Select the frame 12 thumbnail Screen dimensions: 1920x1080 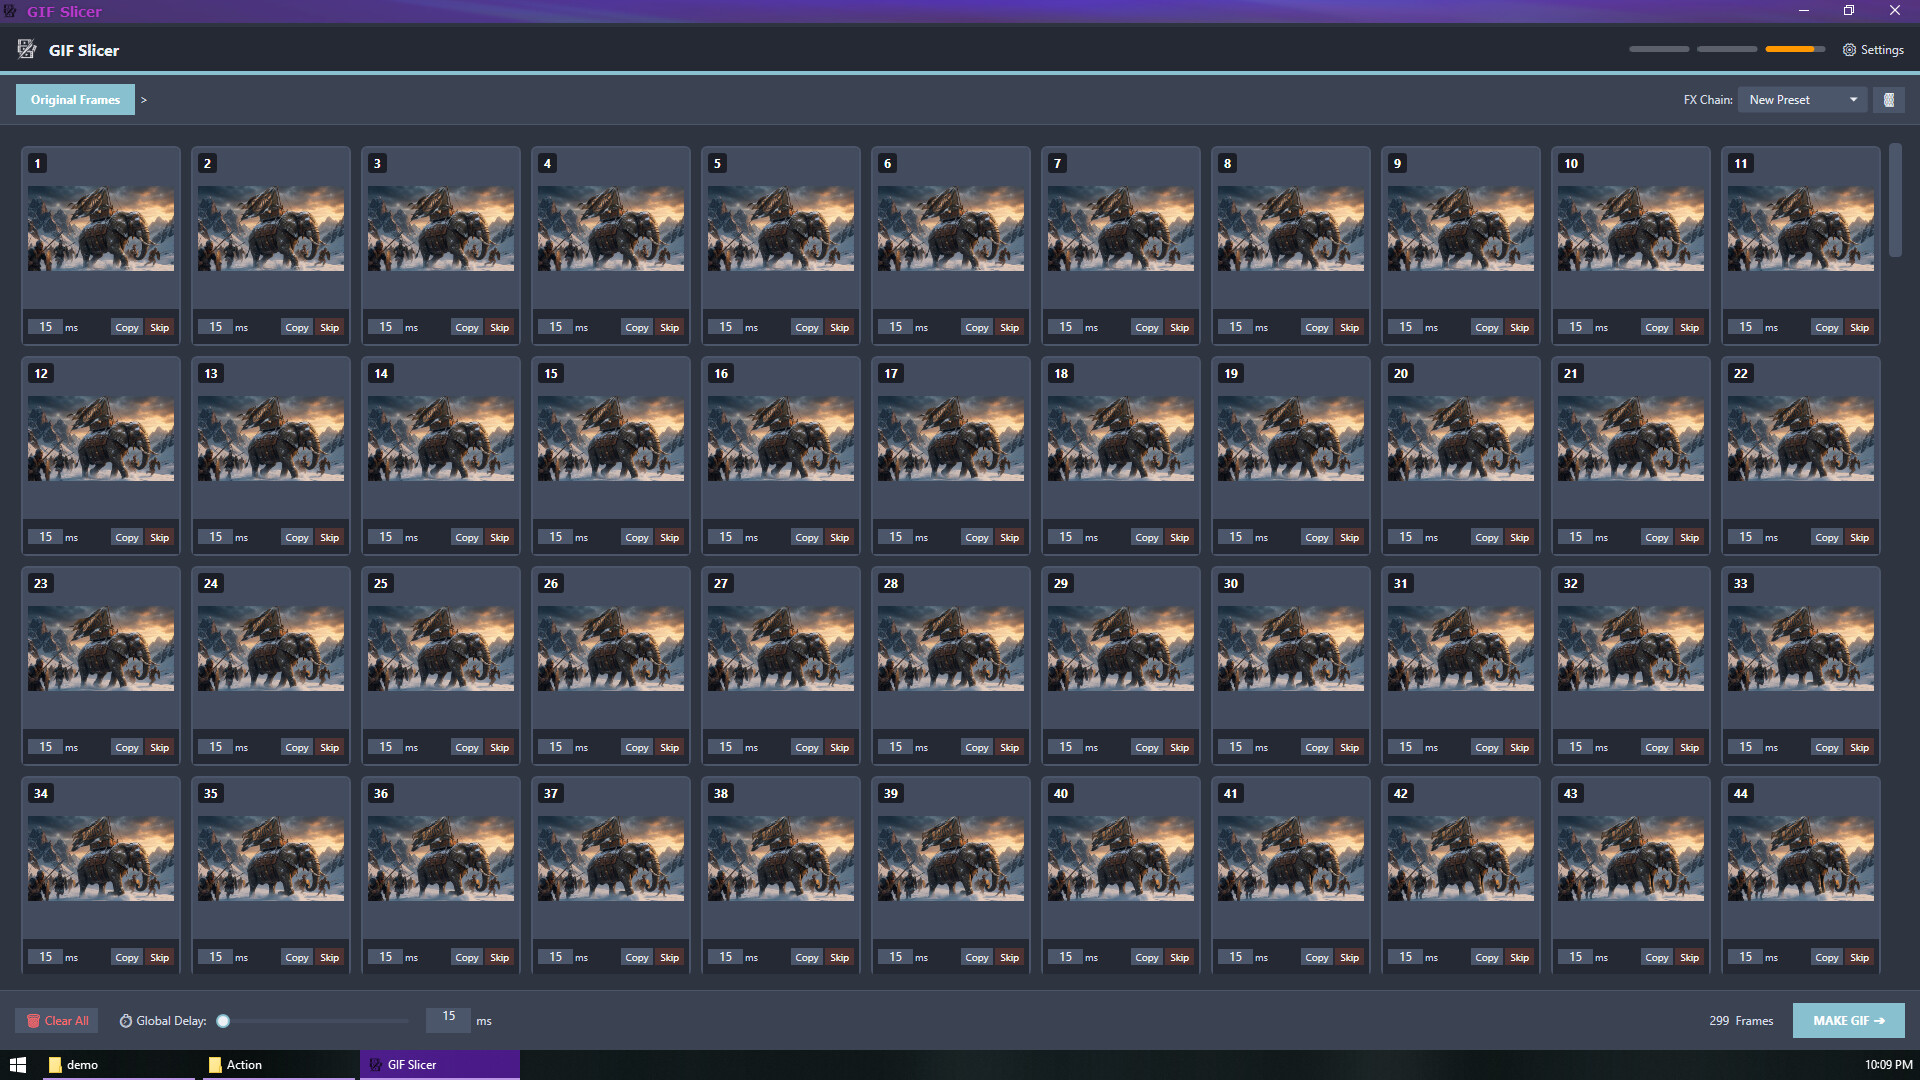coord(101,439)
